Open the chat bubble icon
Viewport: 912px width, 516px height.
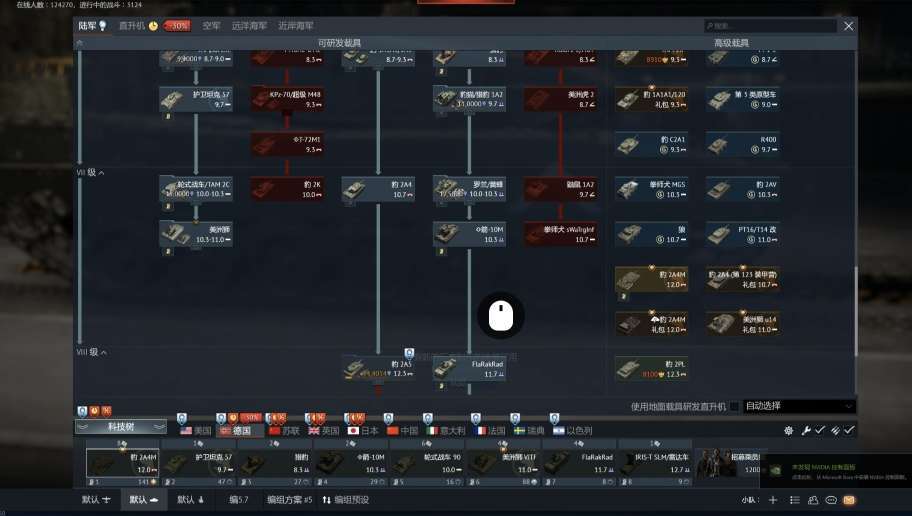click(x=831, y=500)
